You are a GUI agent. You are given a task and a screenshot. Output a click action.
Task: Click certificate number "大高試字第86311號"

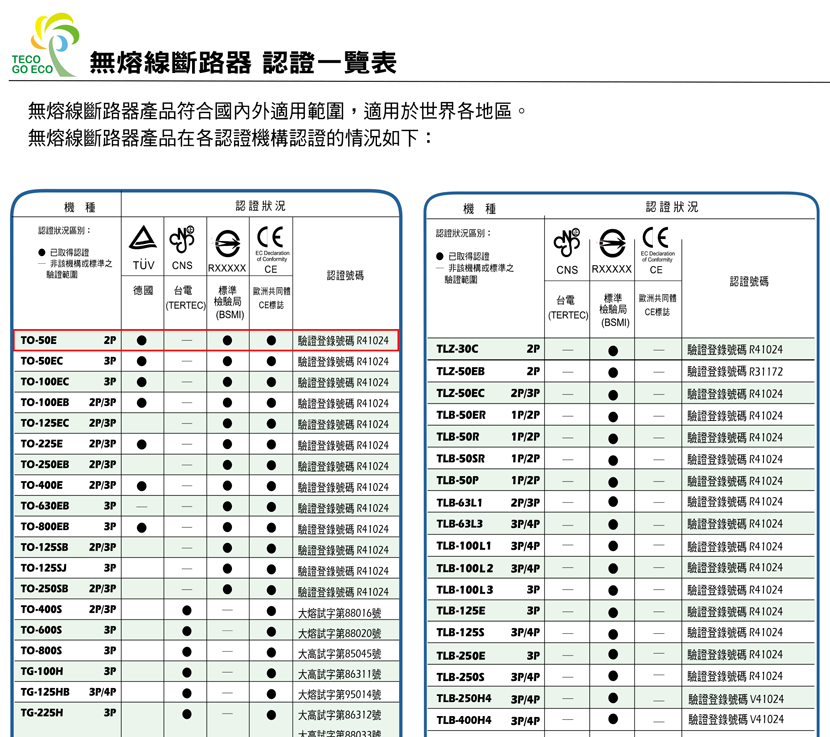[x=339, y=674]
